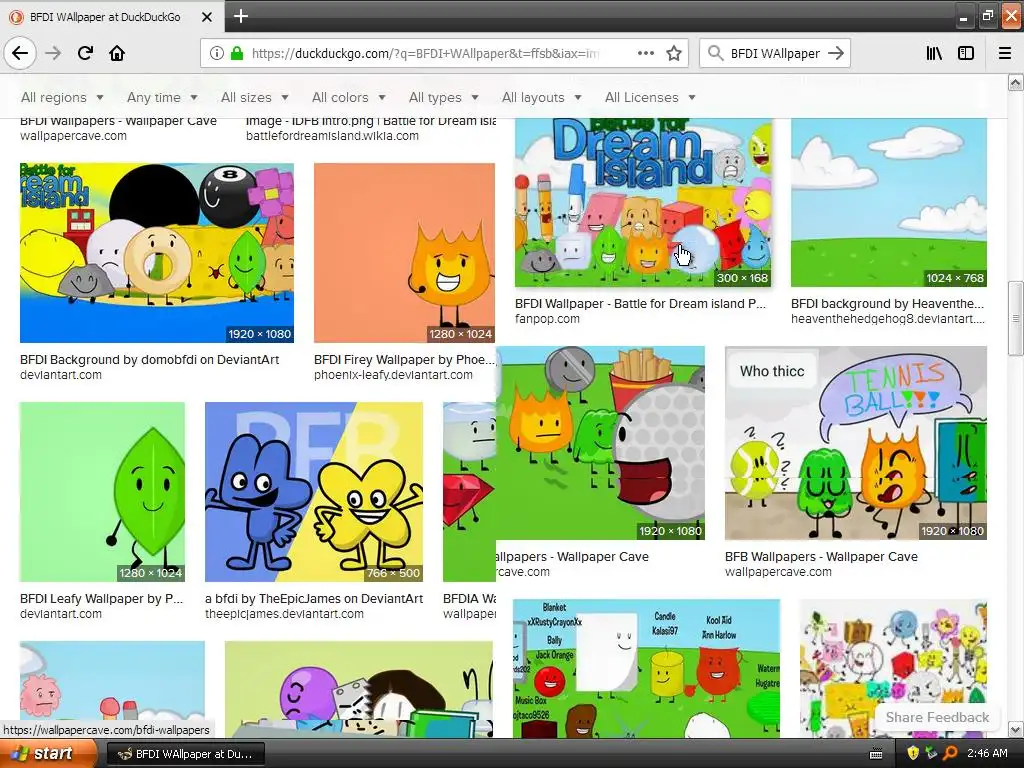Open the grassy sky background thumbnail

889,202
